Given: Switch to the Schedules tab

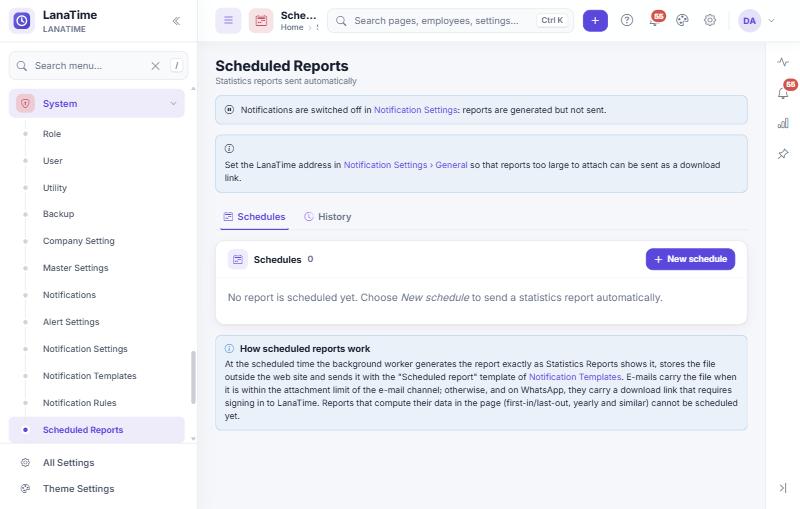Looking at the screenshot, I should pyautogui.click(x=254, y=217).
